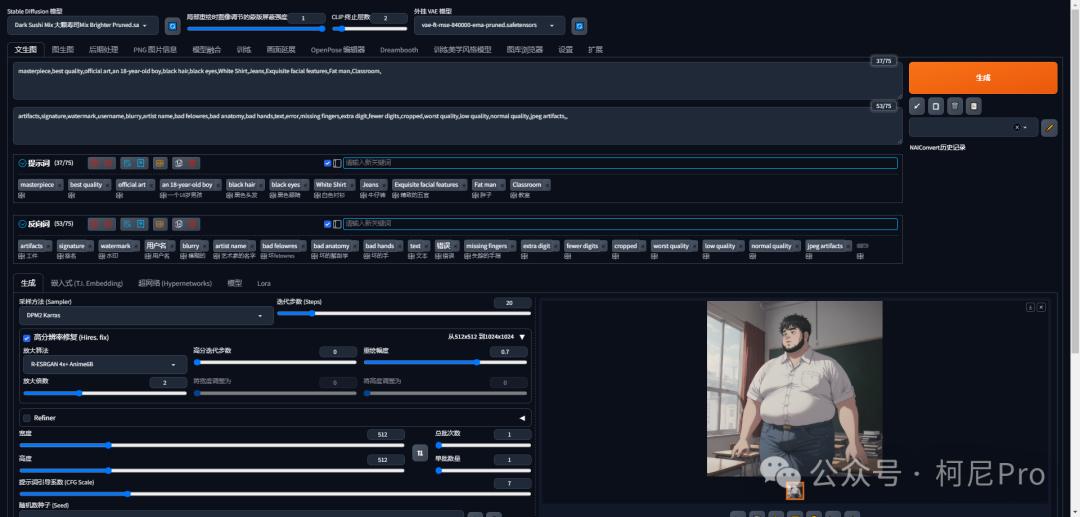Adjust the CLIP 终止层数 slider

(370, 29)
